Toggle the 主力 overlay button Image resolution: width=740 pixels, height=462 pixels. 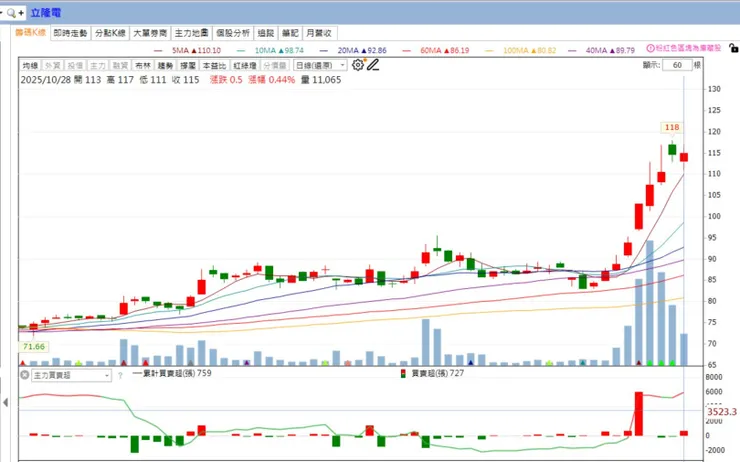(x=98, y=65)
